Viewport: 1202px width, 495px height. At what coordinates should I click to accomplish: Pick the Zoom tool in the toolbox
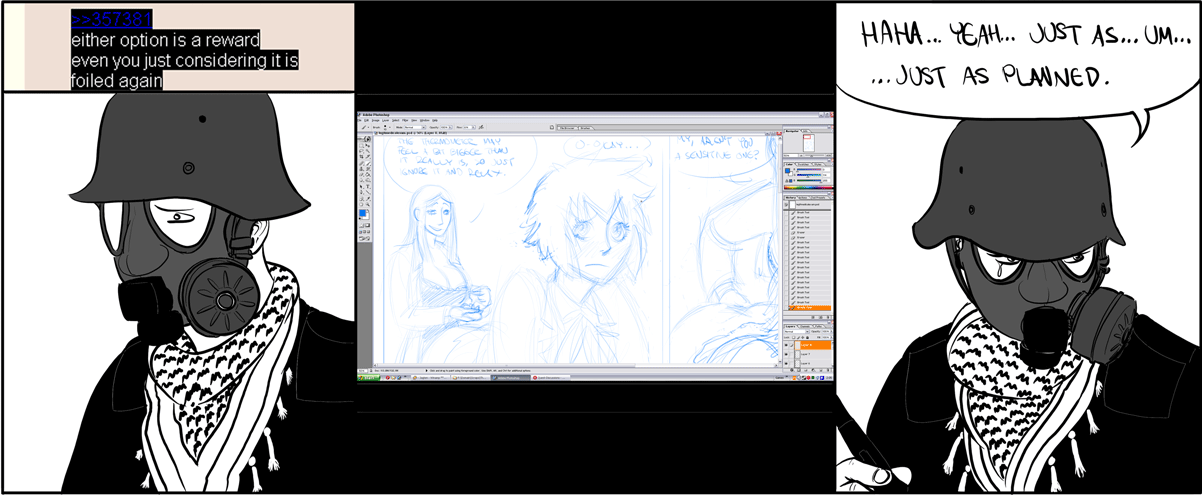[x=367, y=205]
